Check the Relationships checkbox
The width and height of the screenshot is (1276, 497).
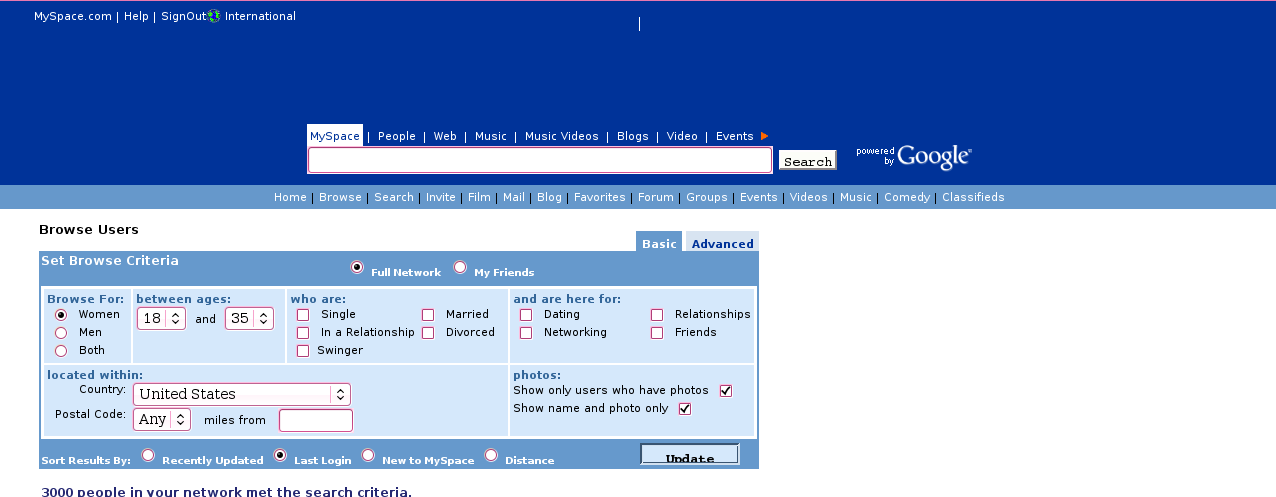[x=657, y=315]
